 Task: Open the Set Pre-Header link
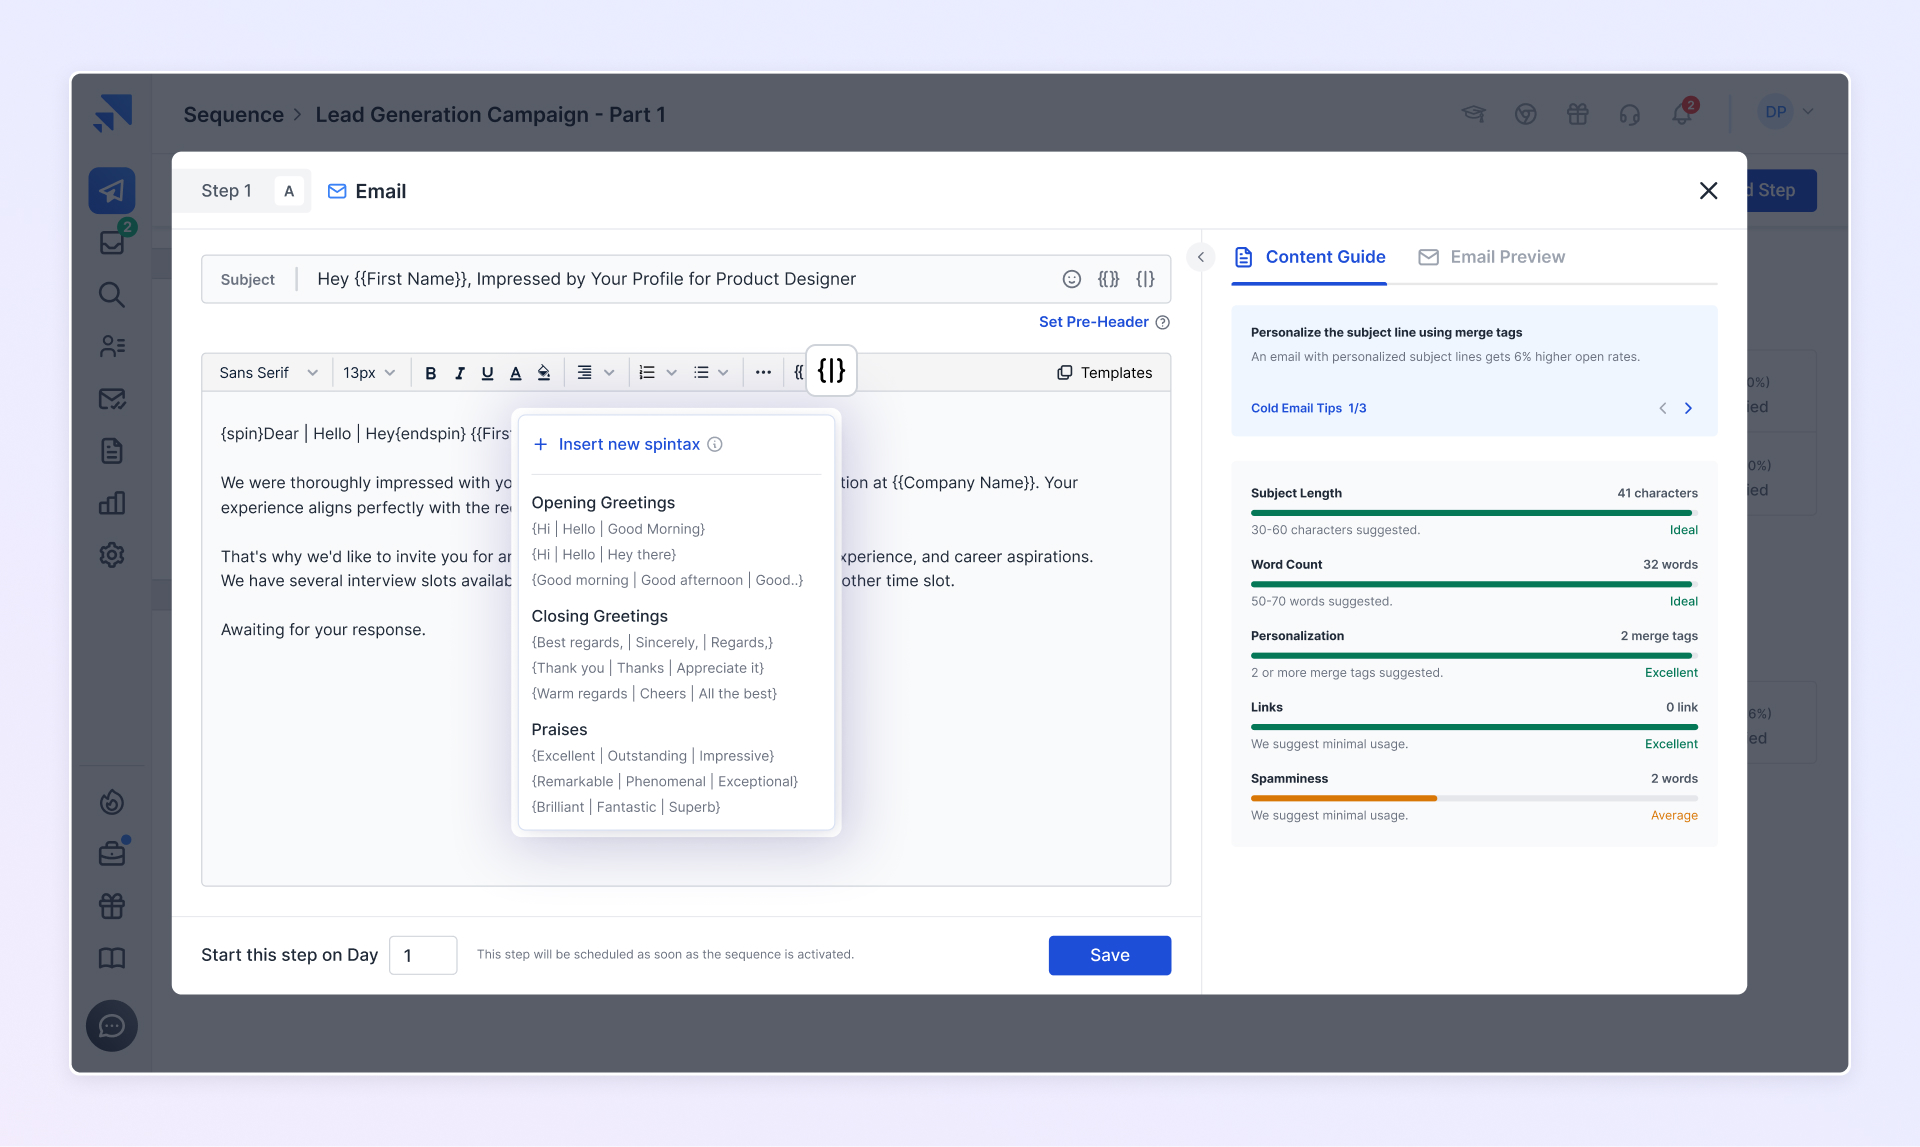coord(1093,322)
